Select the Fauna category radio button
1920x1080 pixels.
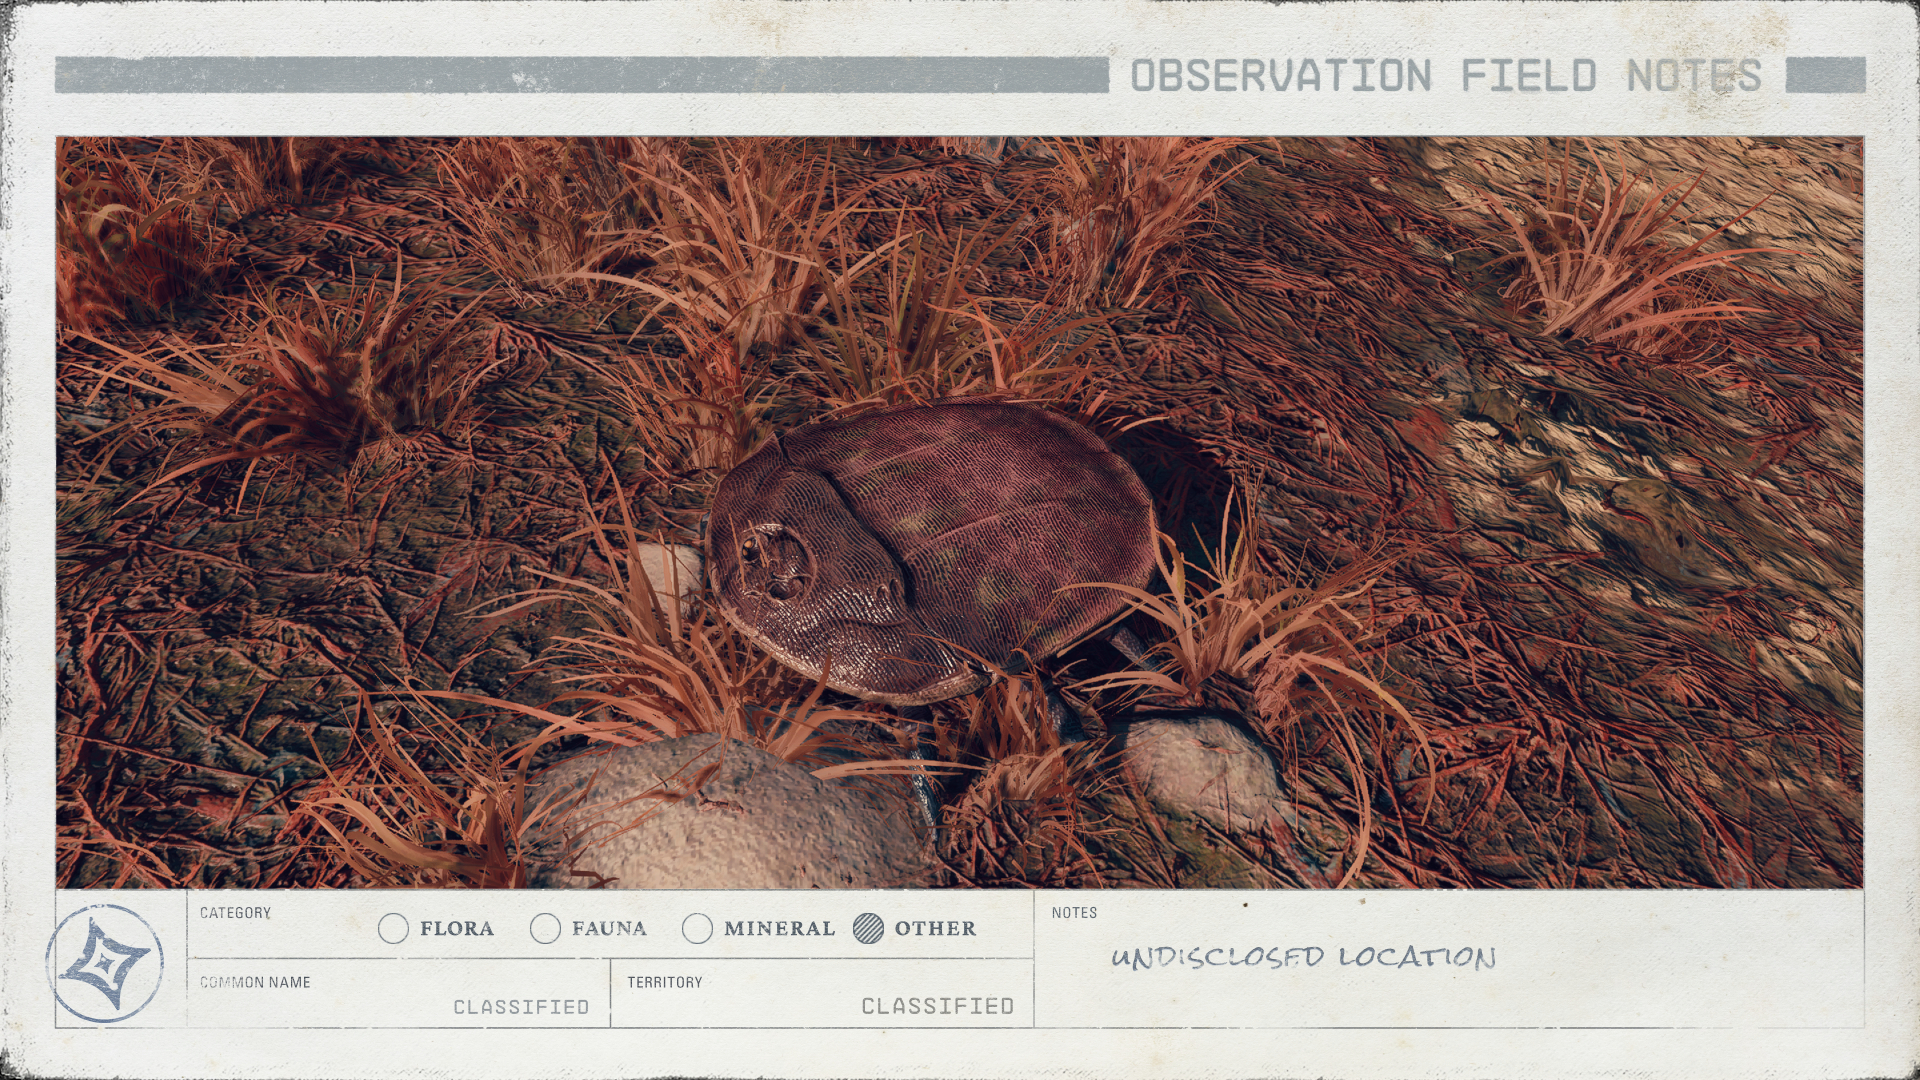click(545, 929)
